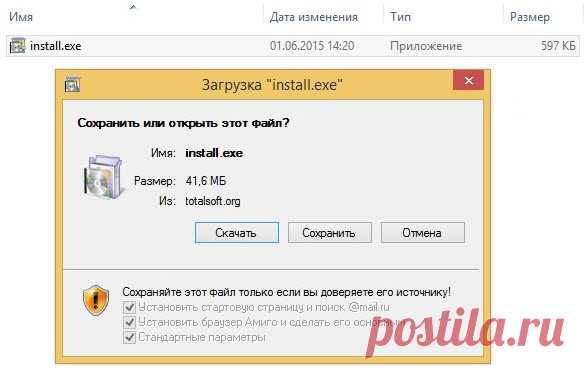Viewport: 584px width, 369px height.
Task: Click the bold install.exe name in dialog
Action: pyautogui.click(x=214, y=153)
